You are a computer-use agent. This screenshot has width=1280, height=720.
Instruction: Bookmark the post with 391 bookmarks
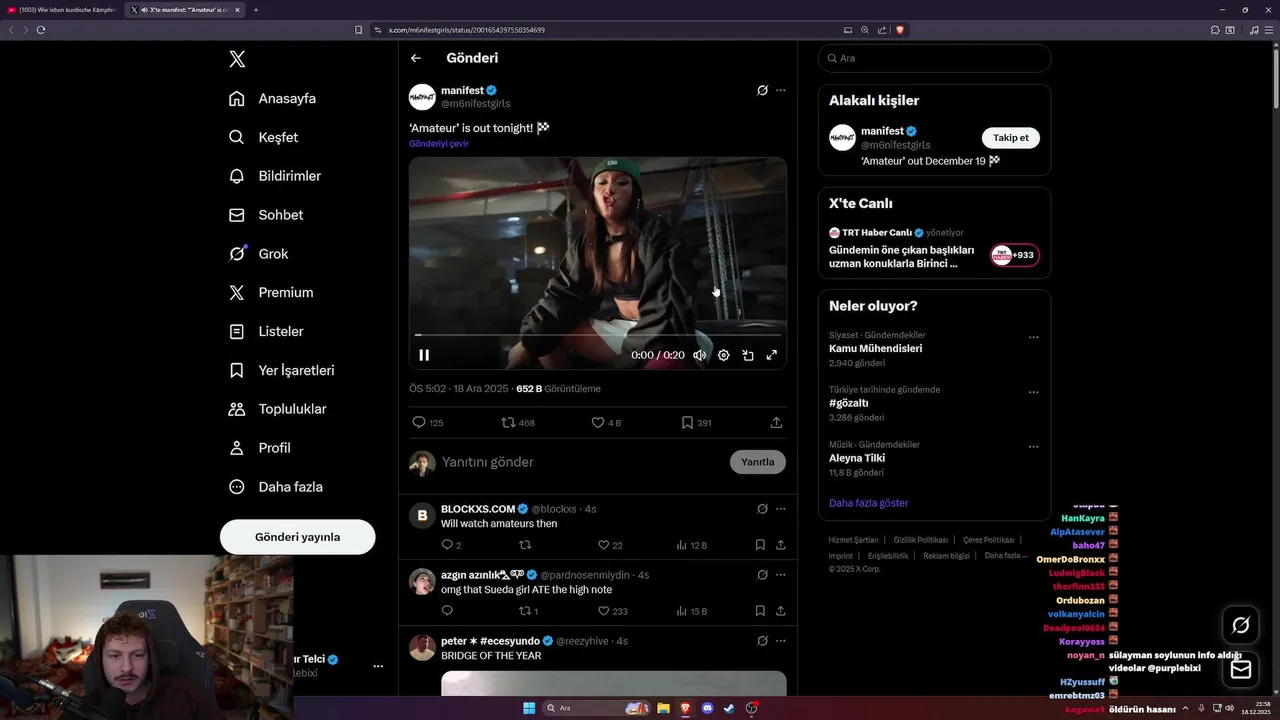(x=696, y=423)
